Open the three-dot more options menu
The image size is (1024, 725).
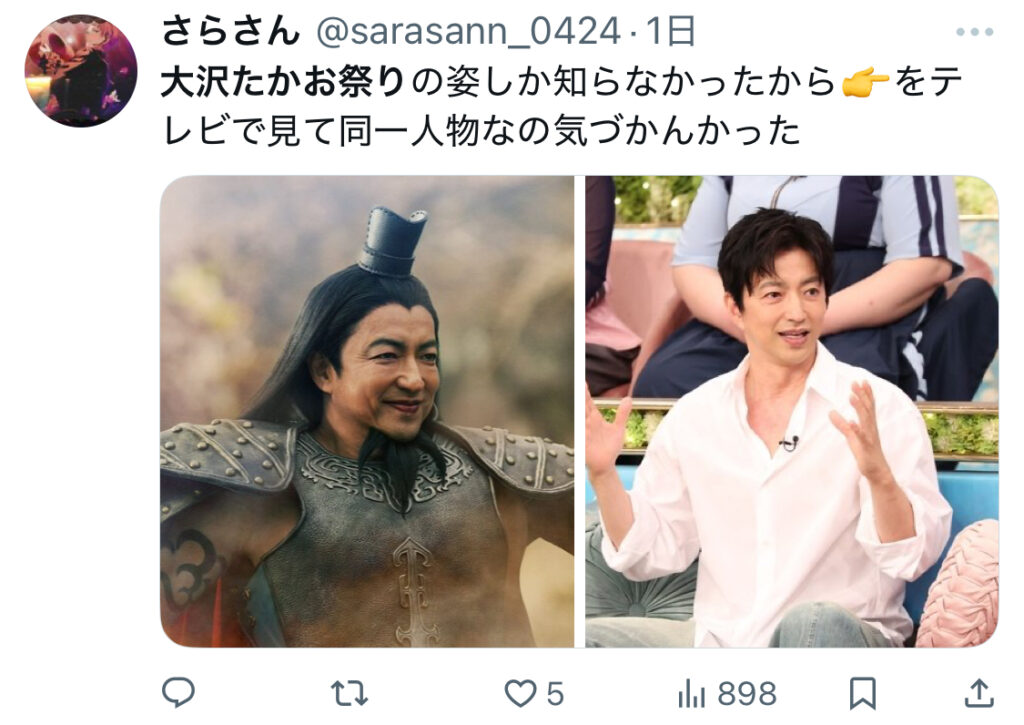974,31
